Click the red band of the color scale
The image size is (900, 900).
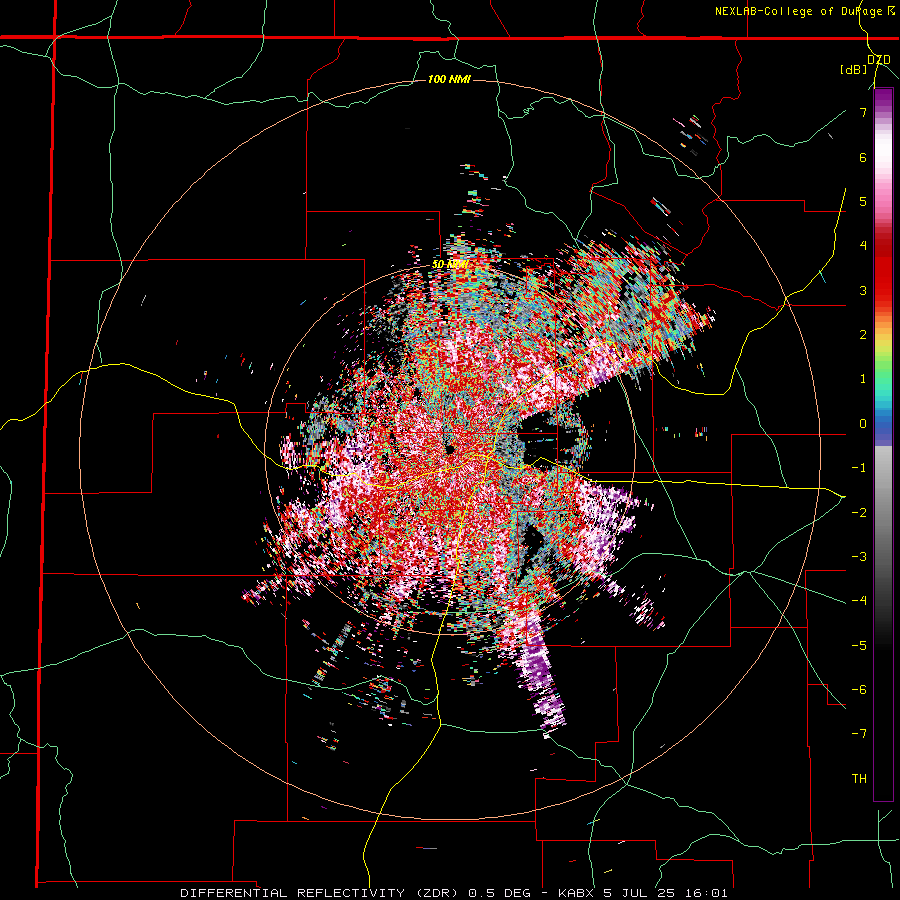pyautogui.click(x=883, y=270)
